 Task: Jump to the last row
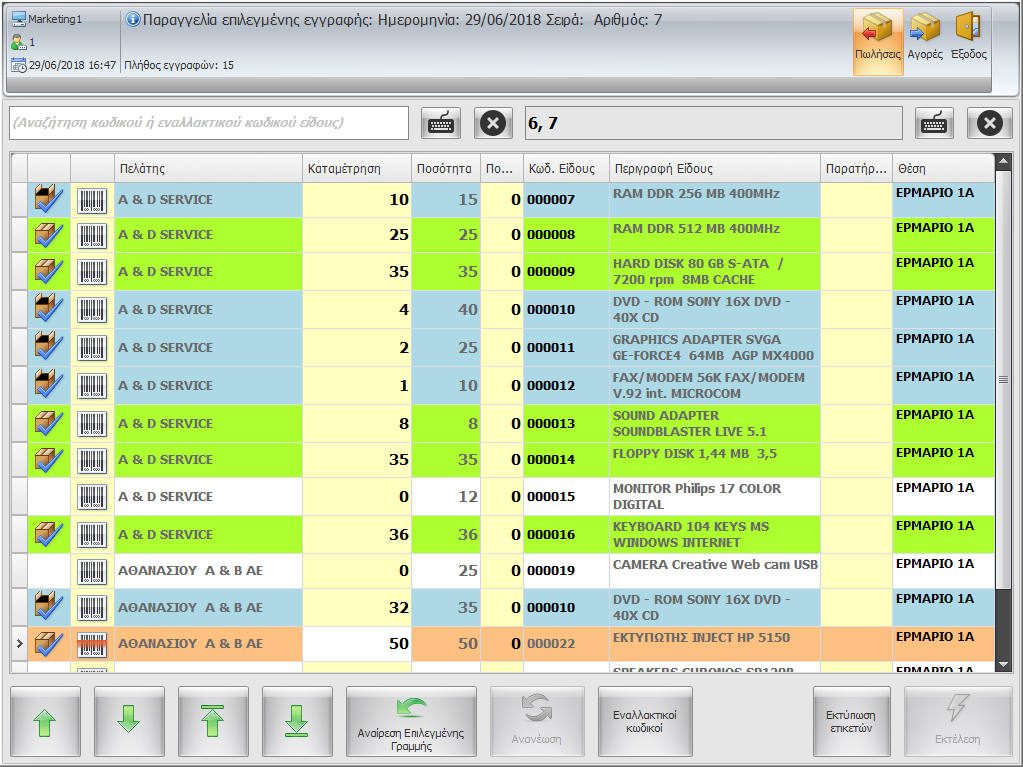click(x=298, y=721)
